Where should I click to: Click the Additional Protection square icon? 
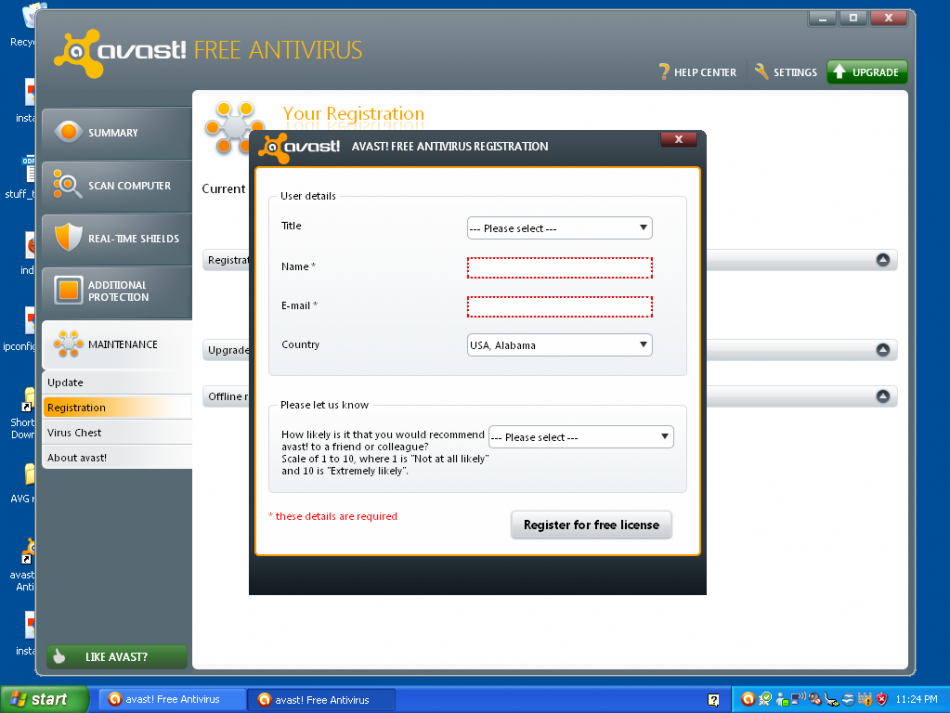coord(68,290)
